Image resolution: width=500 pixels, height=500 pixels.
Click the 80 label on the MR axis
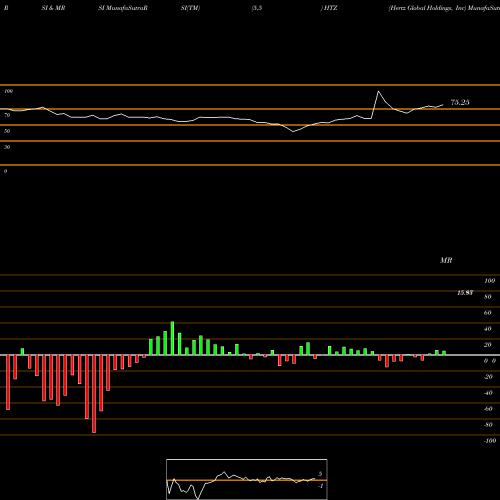[488, 297]
